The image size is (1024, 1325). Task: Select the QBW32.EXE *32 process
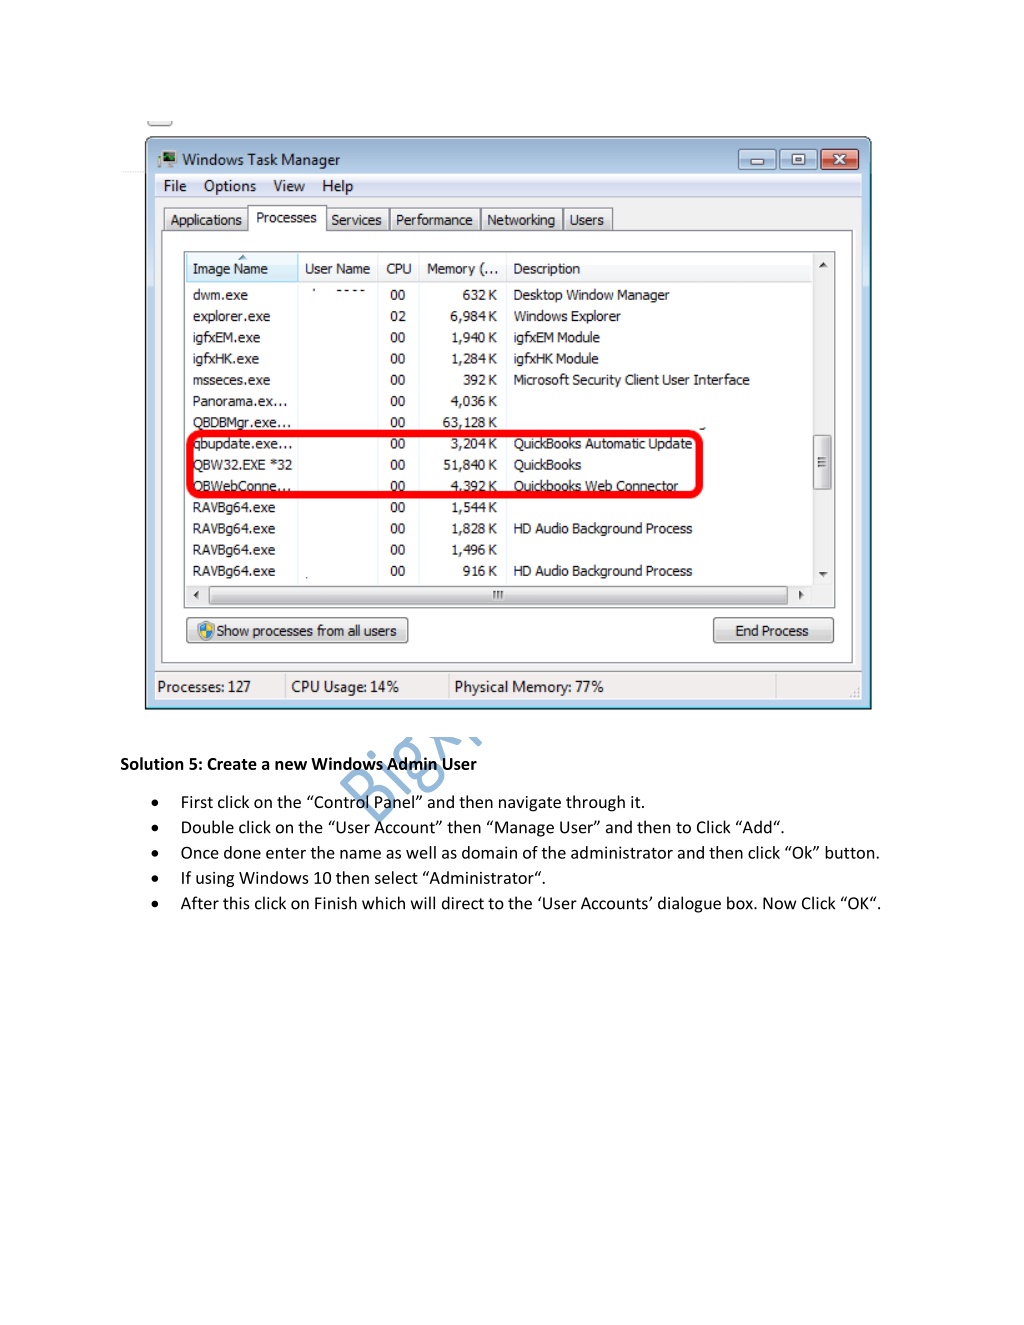[499, 465]
